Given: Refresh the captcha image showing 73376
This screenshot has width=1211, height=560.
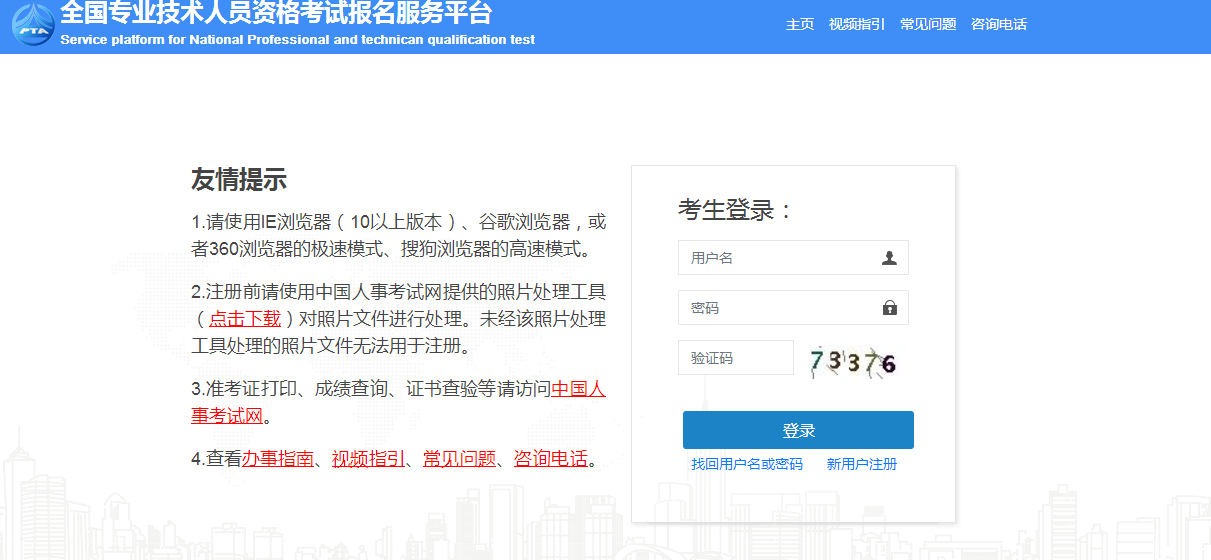Looking at the screenshot, I should tap(852, 361).
